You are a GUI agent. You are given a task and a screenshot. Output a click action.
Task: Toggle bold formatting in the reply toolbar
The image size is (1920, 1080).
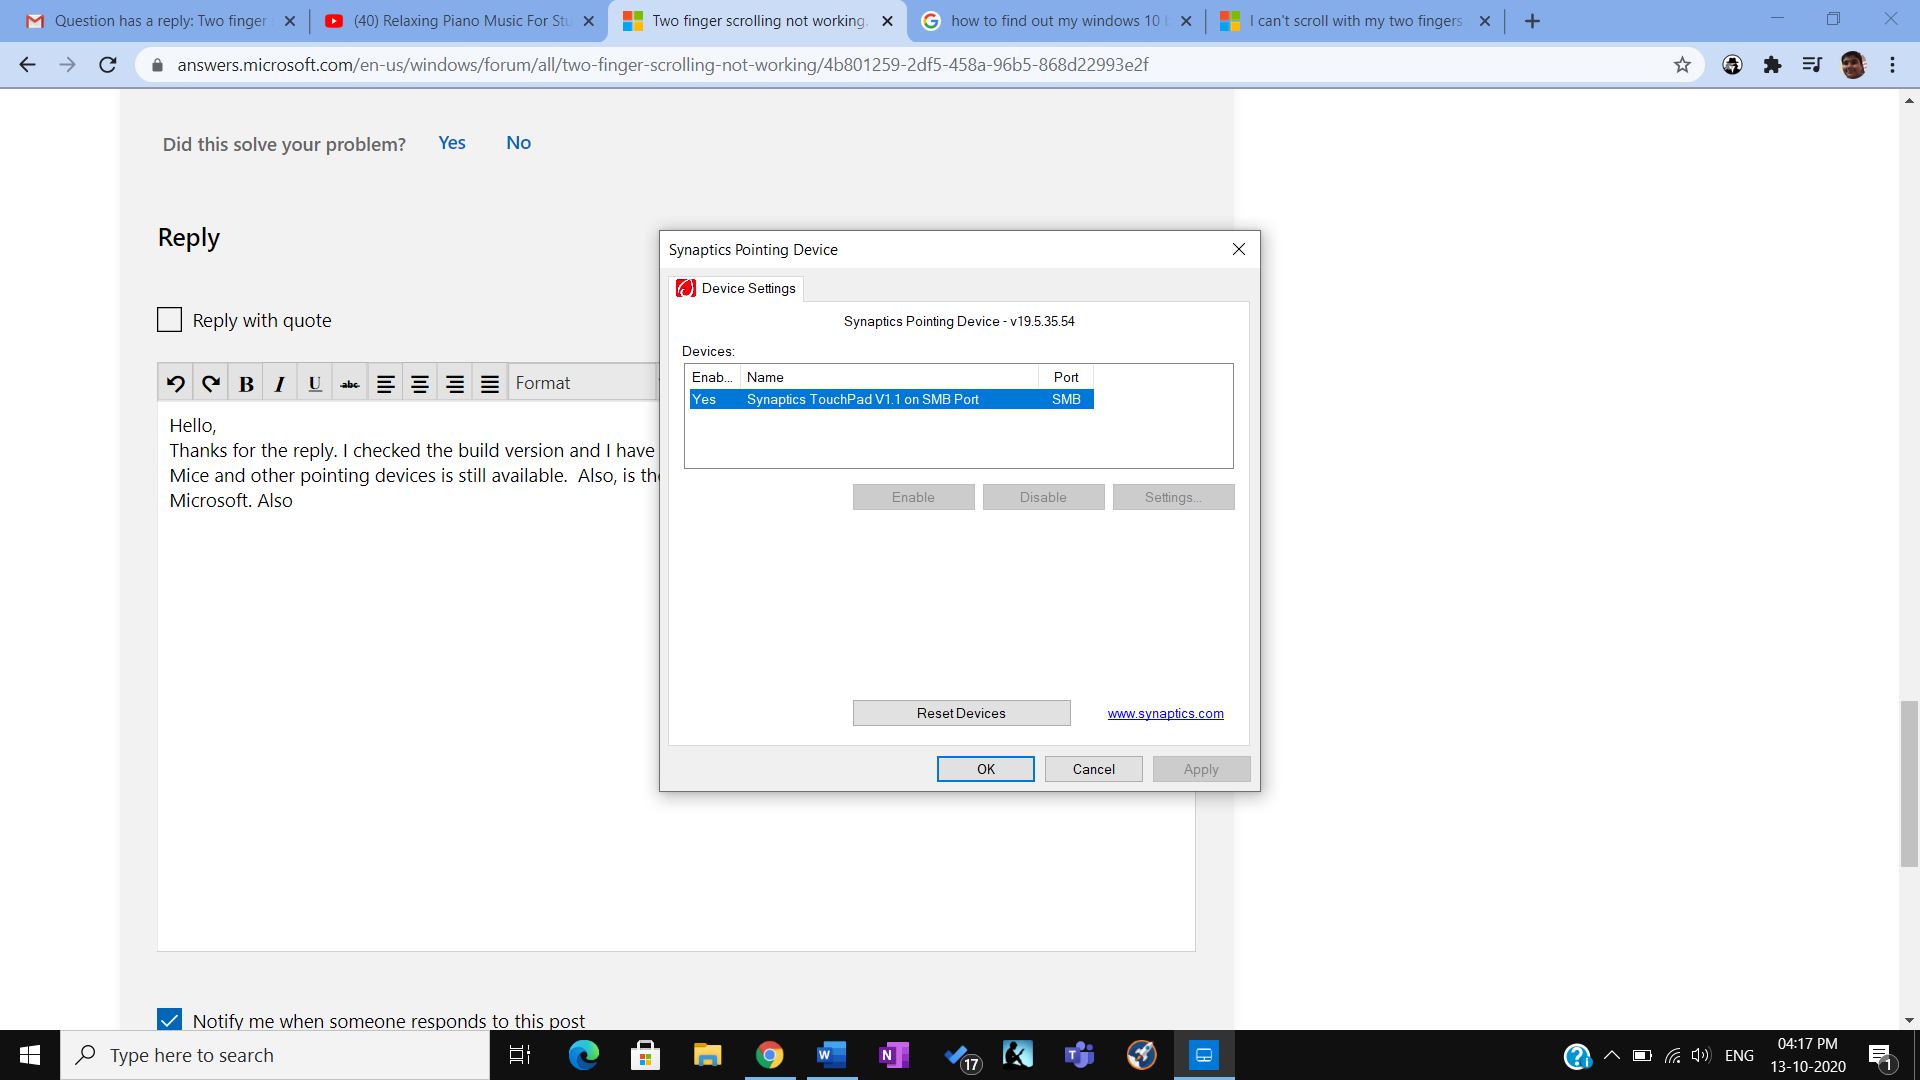(x=246, y=383)
